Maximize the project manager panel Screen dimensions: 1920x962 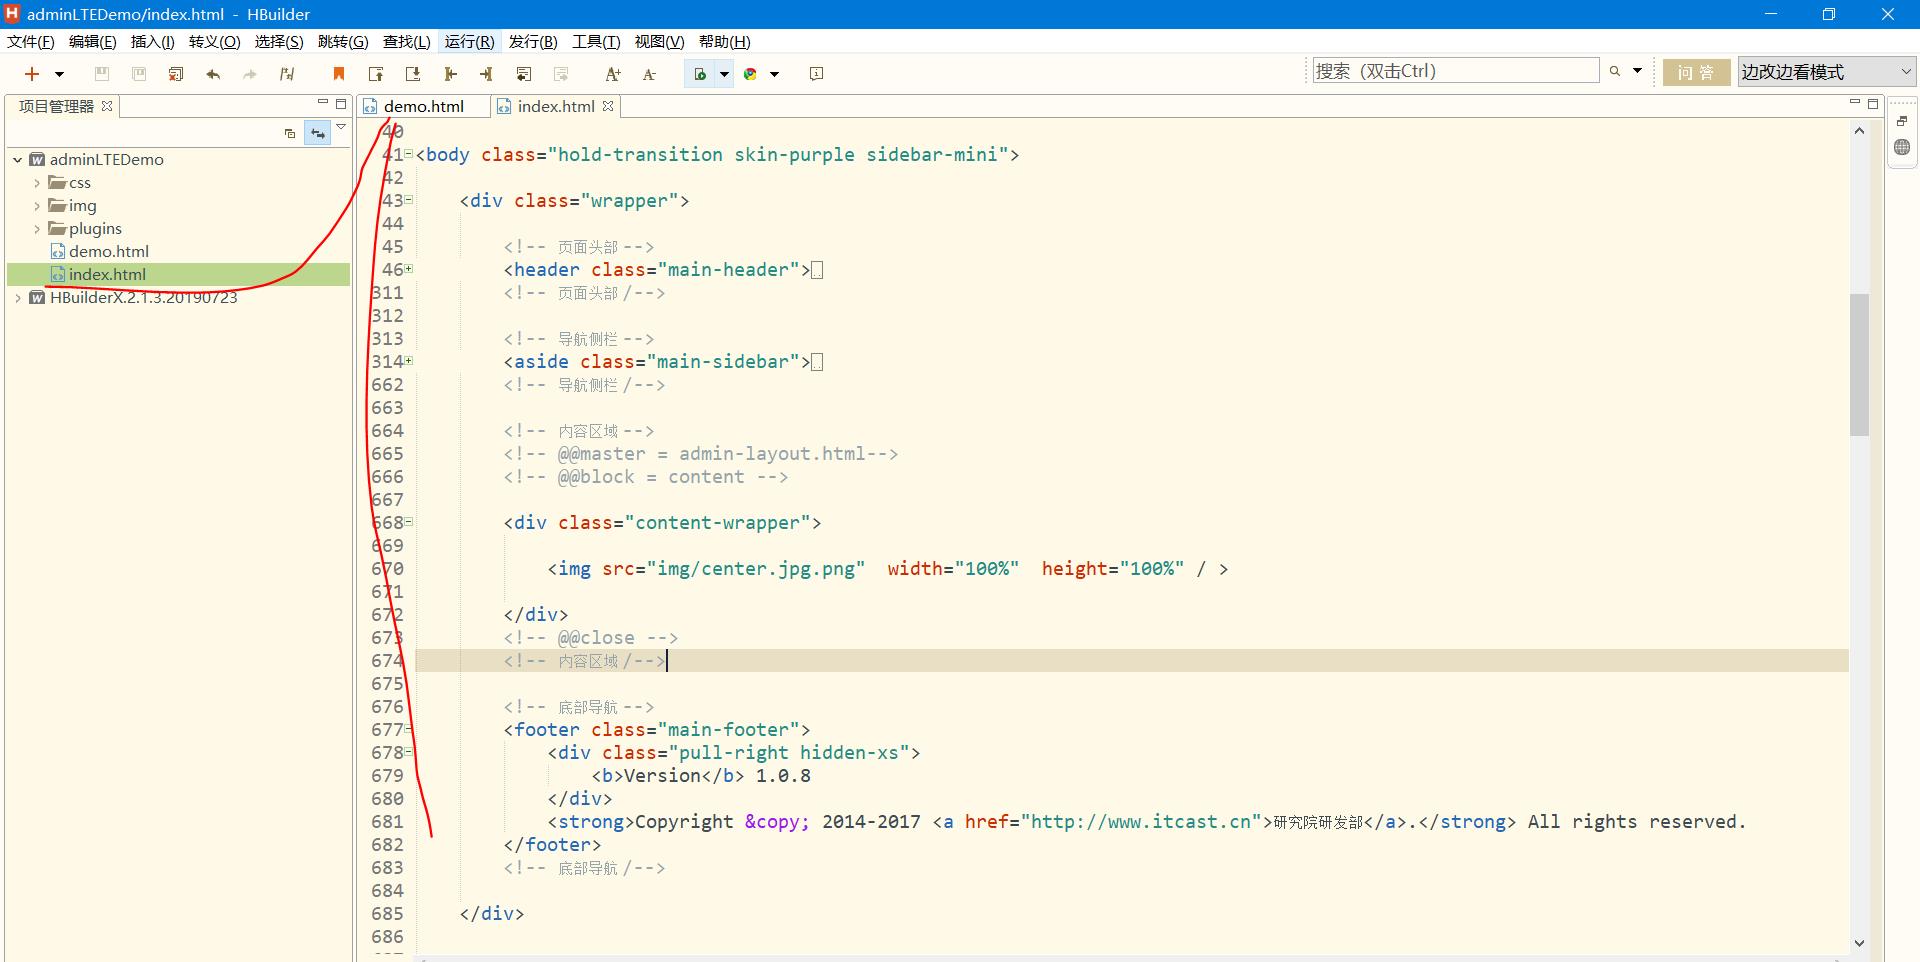341,103
